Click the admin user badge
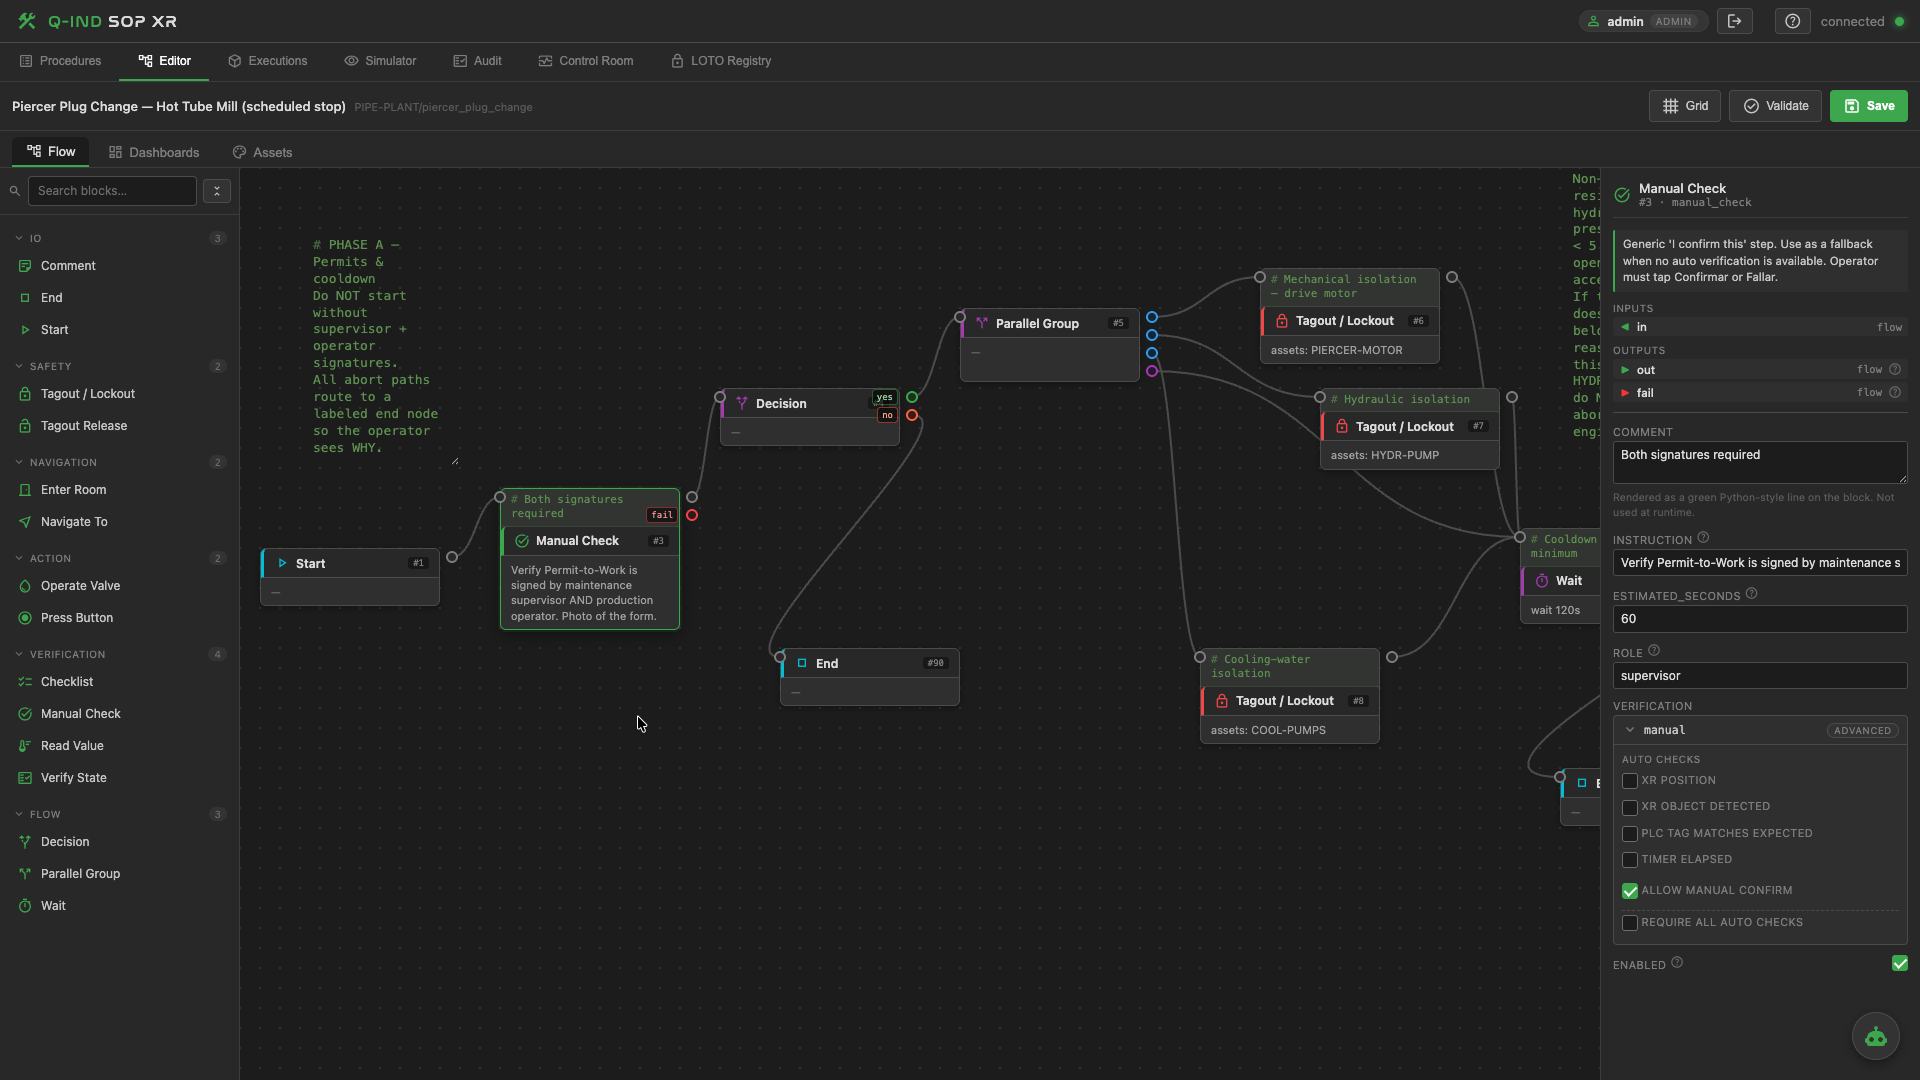Image resolution: width=1920 pixels, height=1080 pixels. [x=1643, y=21]
